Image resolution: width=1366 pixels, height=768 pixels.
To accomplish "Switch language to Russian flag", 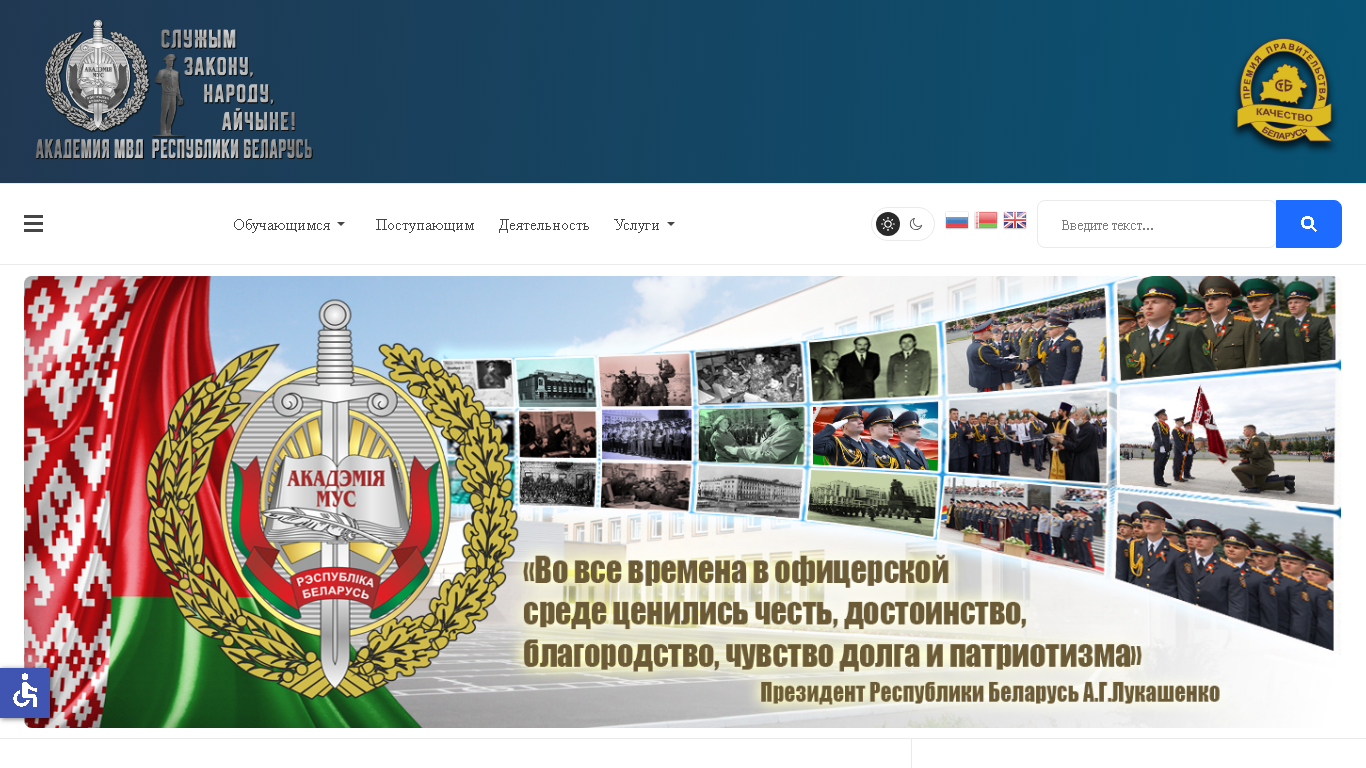I will pos(957,221).
